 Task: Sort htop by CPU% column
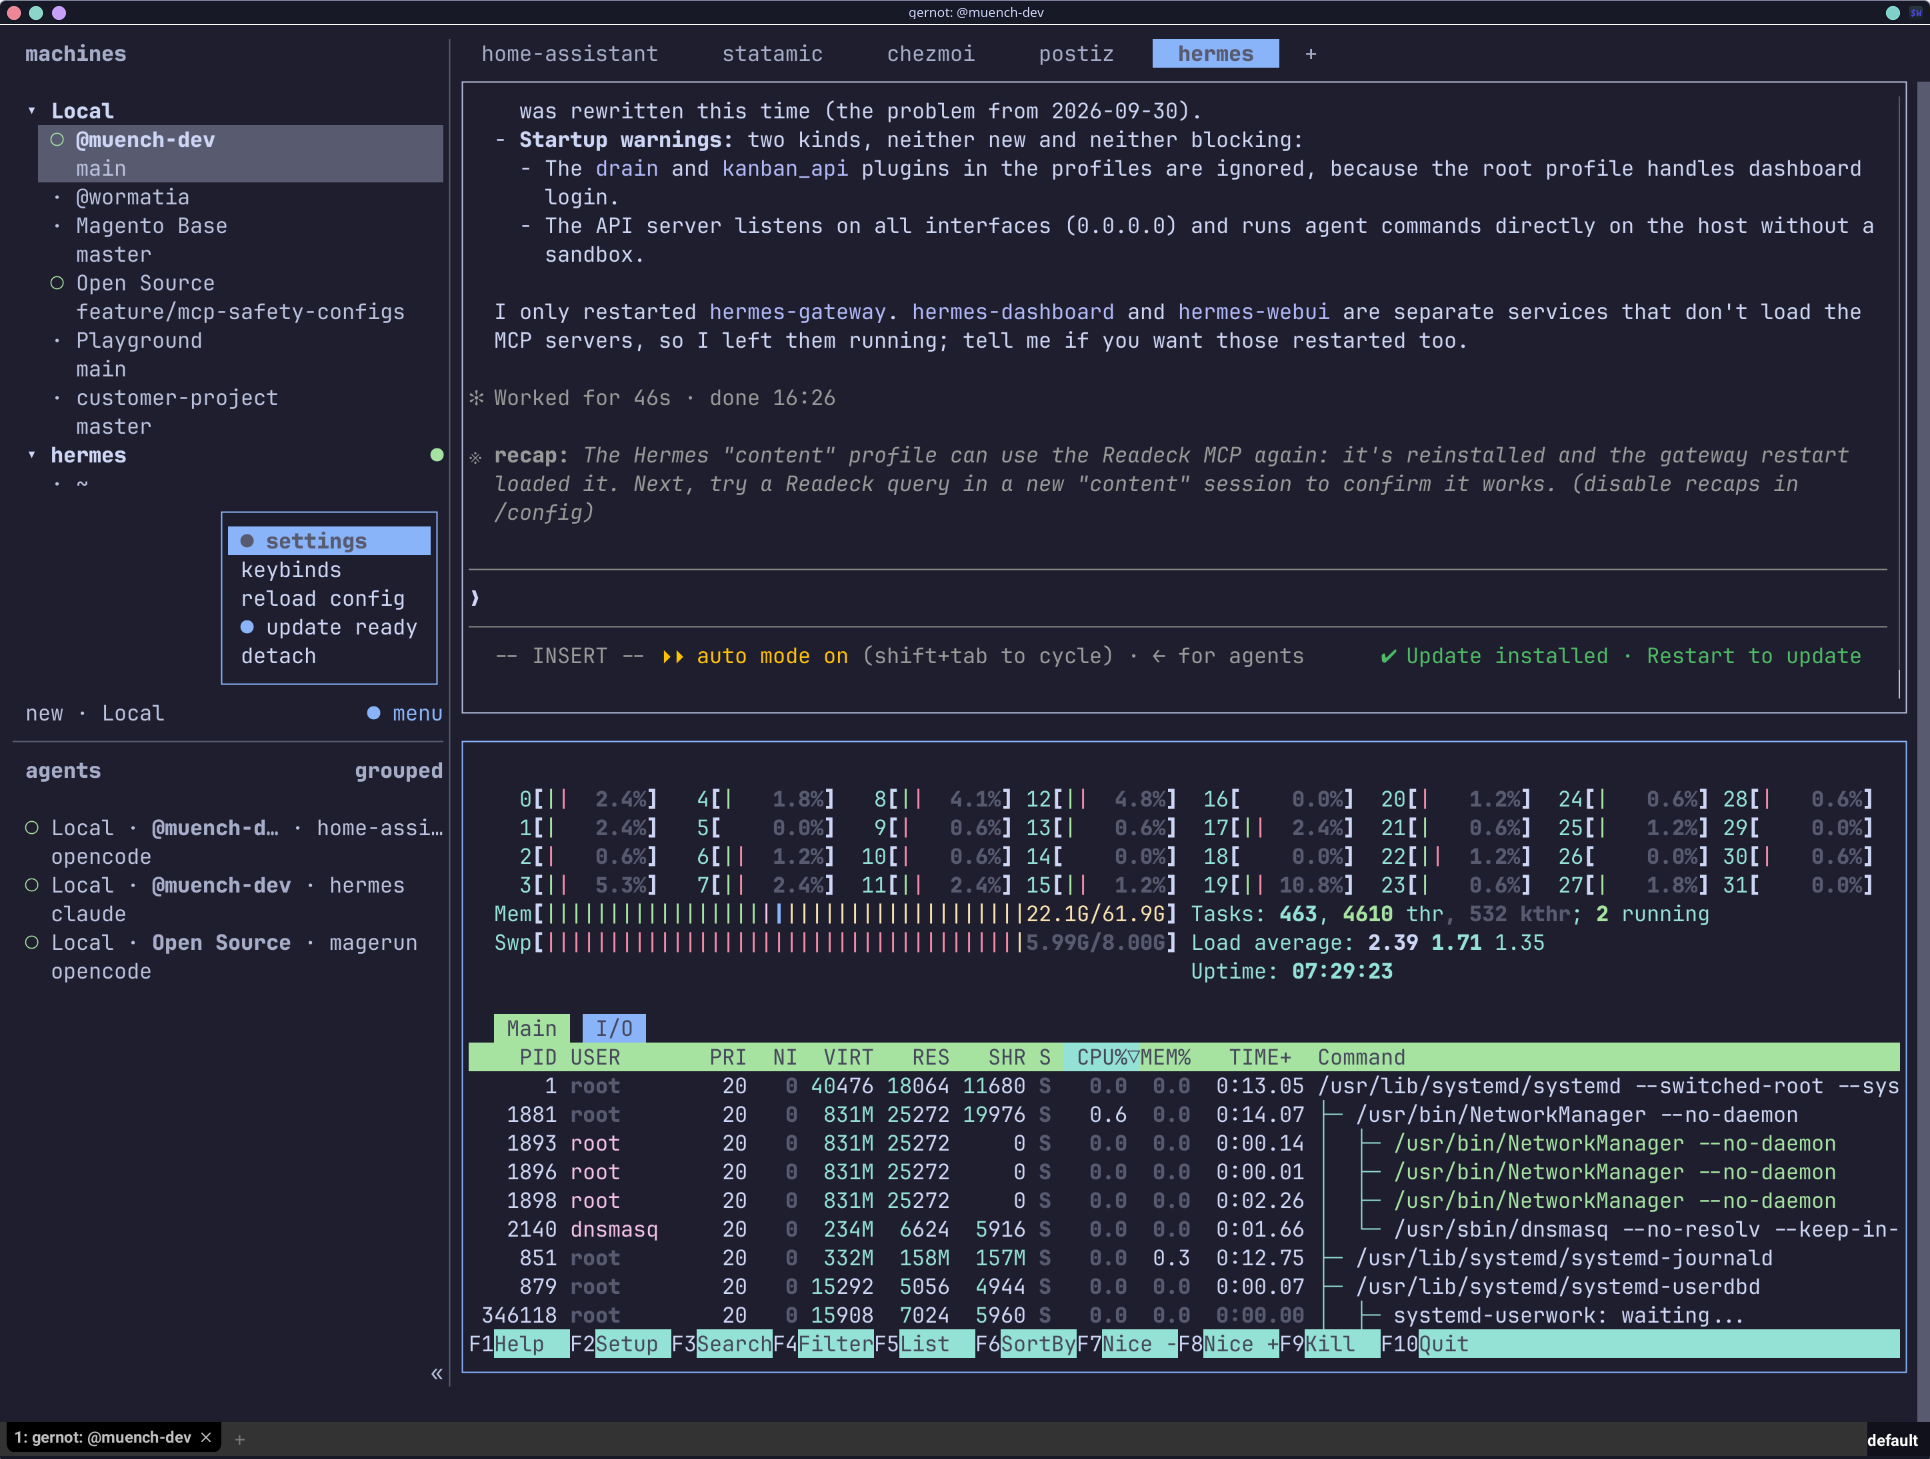pyautogui.click(x=1102, y=1057)
